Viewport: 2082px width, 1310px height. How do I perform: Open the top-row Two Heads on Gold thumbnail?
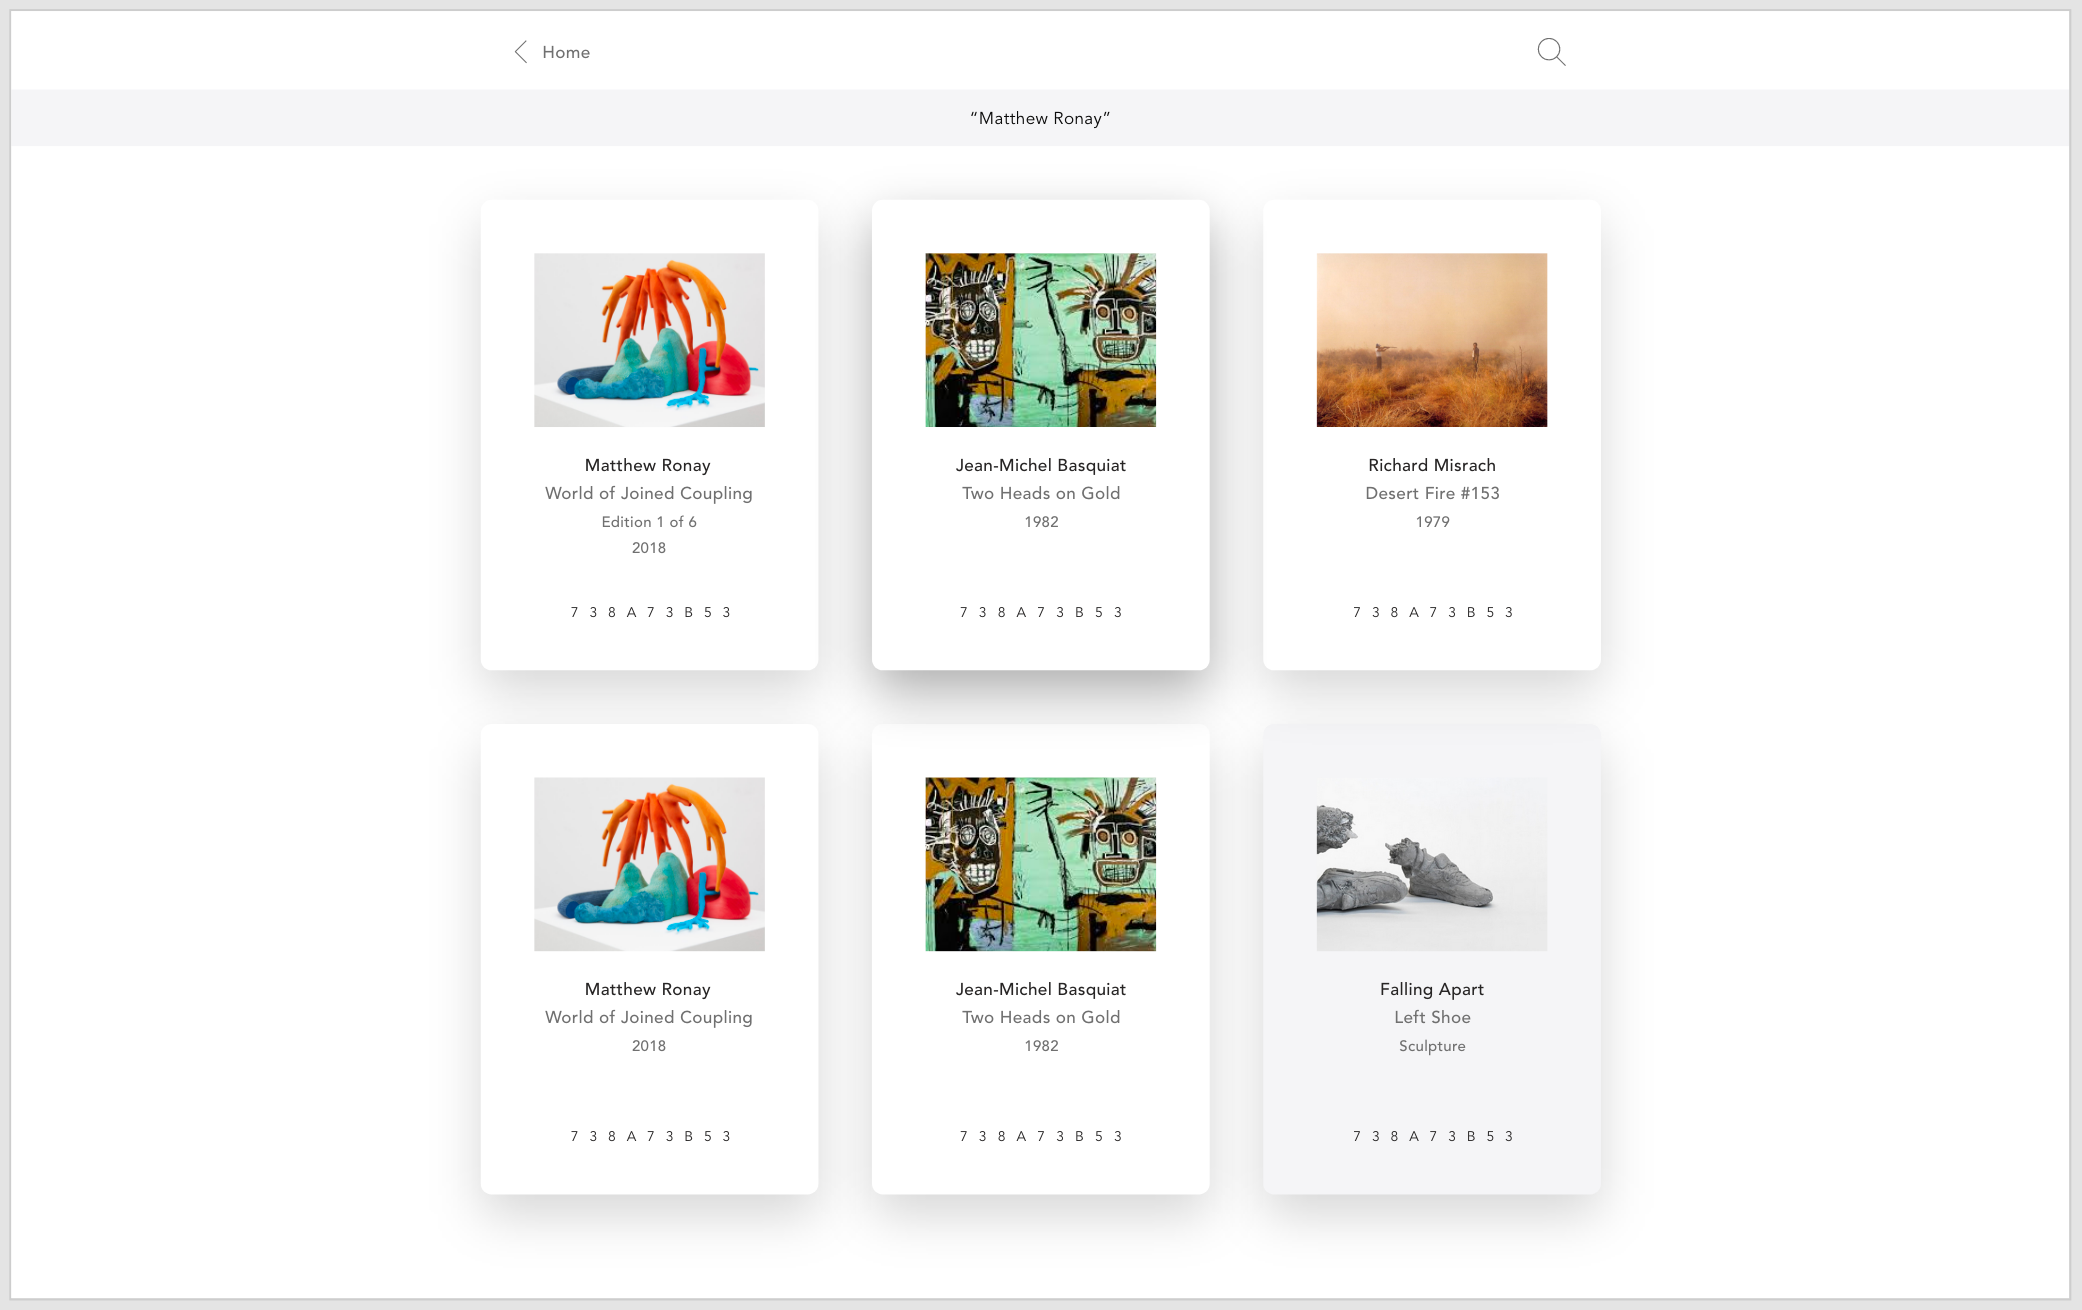(1040, 340)
